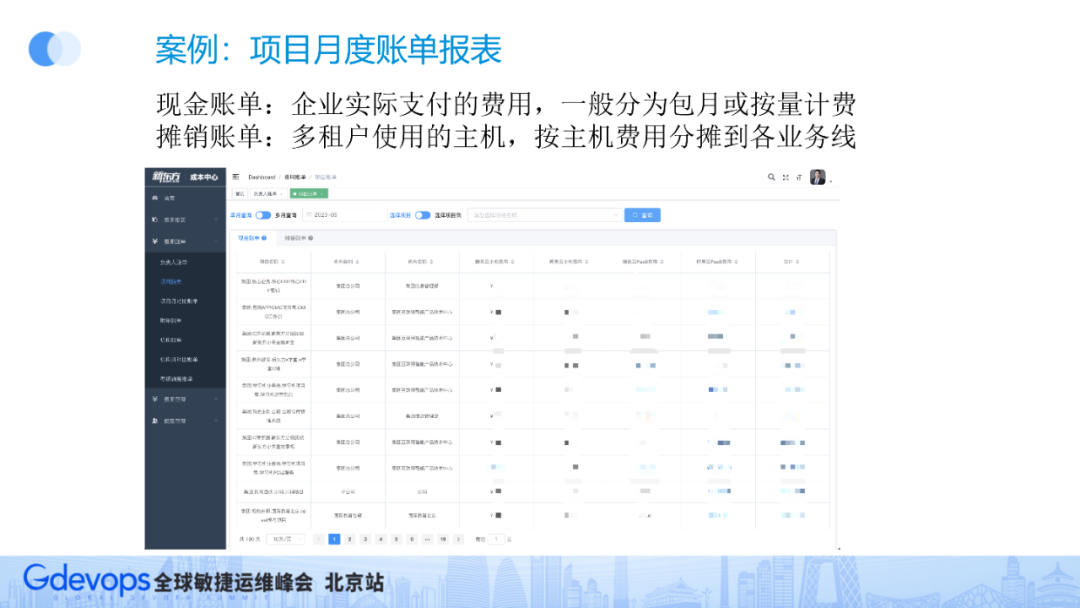Expand the second sidebar menu group

tap(185, 220)
